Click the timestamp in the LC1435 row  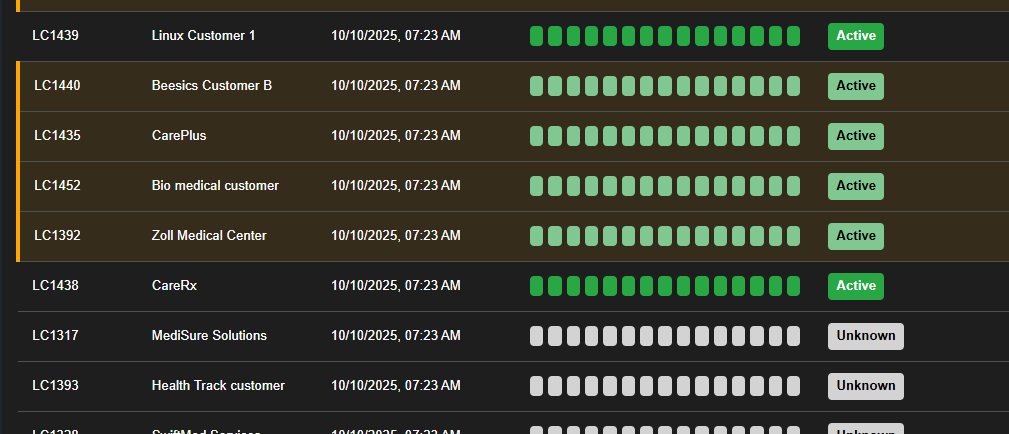pos(395,136)
